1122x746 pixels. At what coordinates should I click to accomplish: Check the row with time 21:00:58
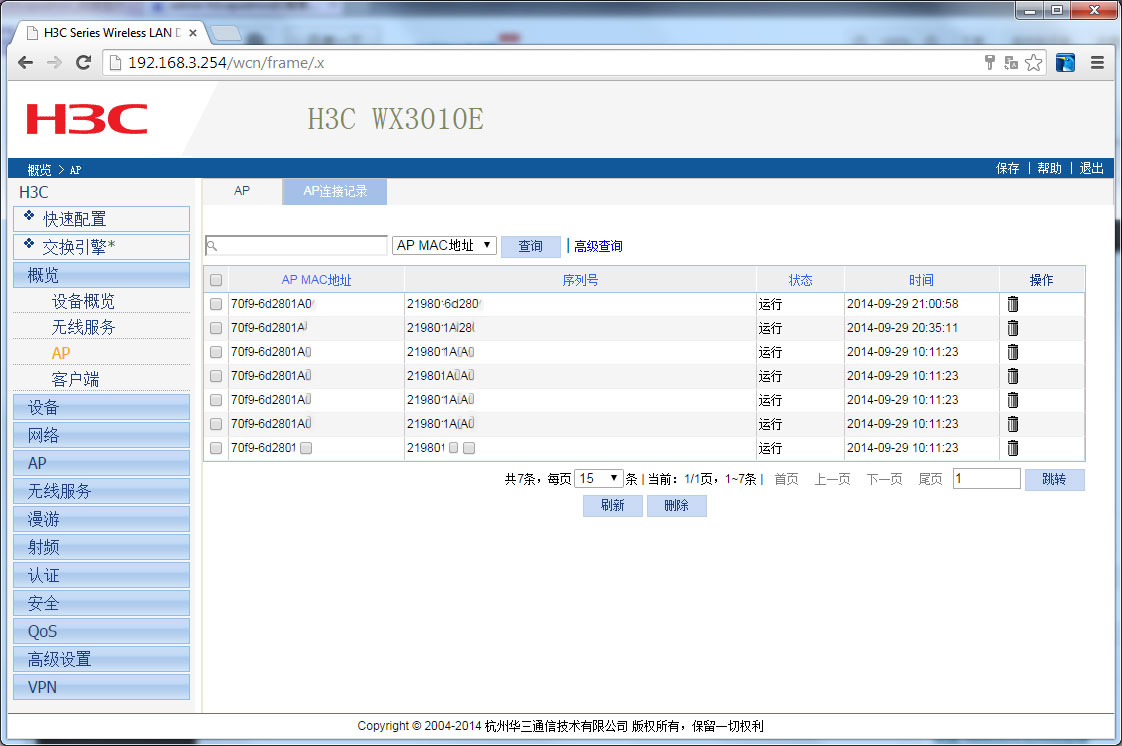pyautogui.click(x=216, y=304)
